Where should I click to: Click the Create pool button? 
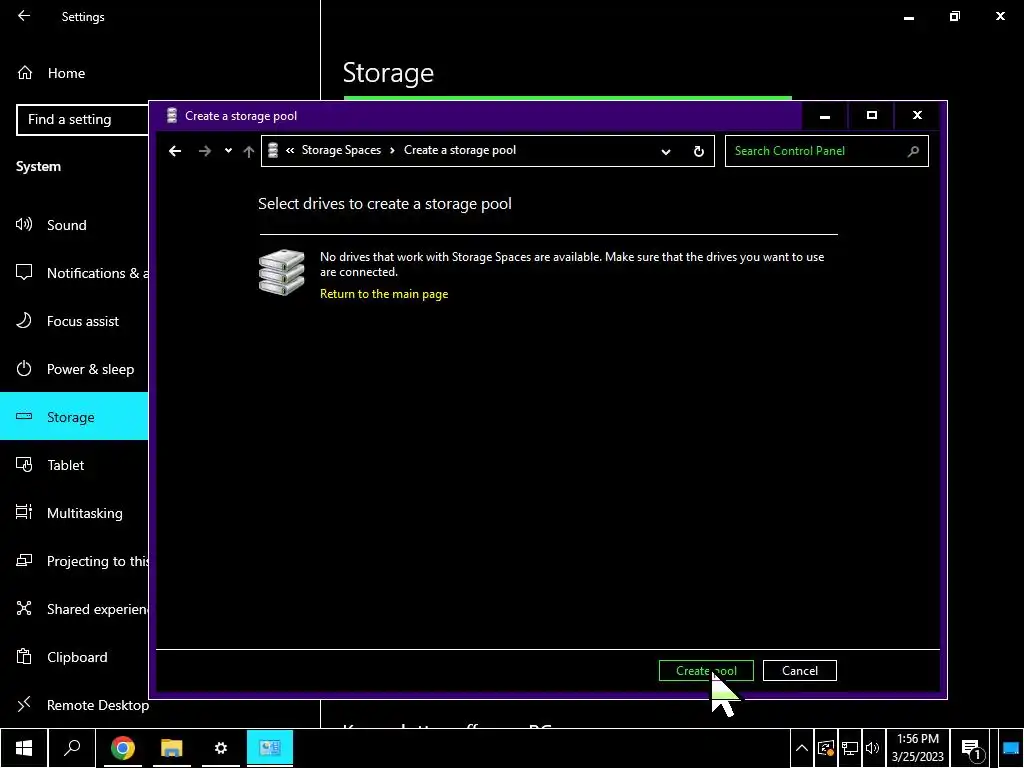[706, 671]
